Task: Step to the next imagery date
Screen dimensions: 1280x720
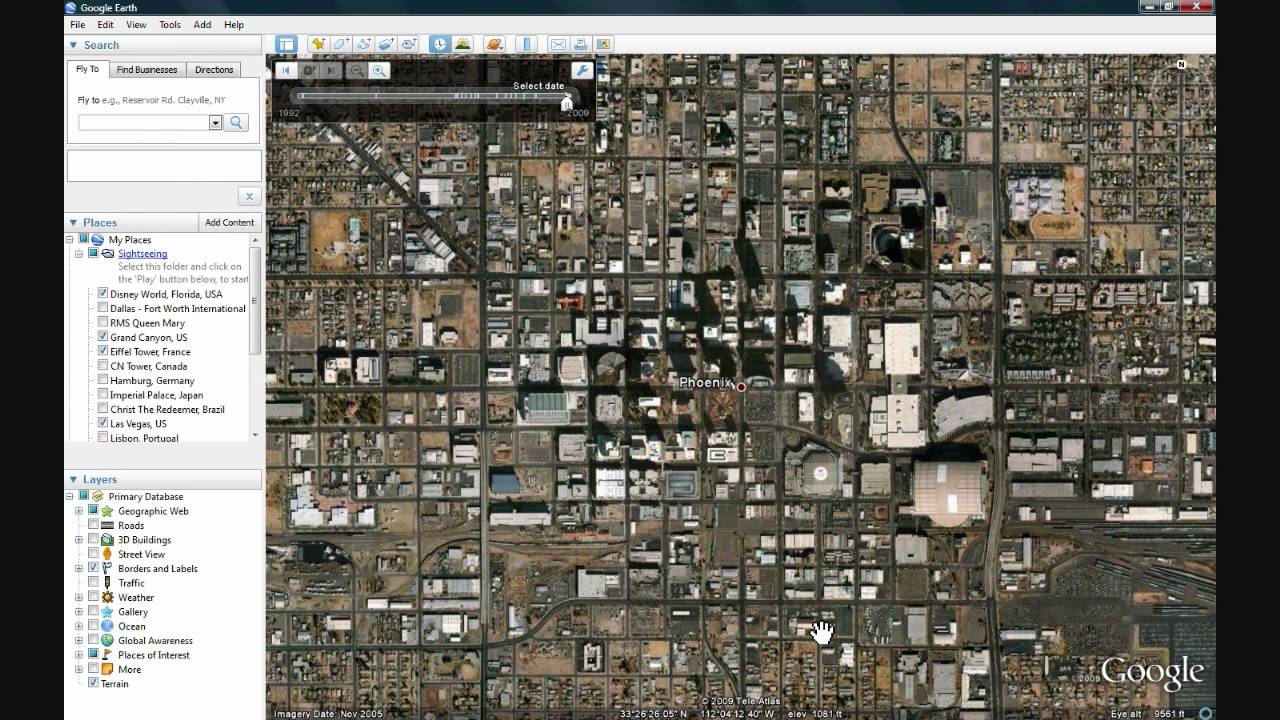Action: click(x=332, y=70)
